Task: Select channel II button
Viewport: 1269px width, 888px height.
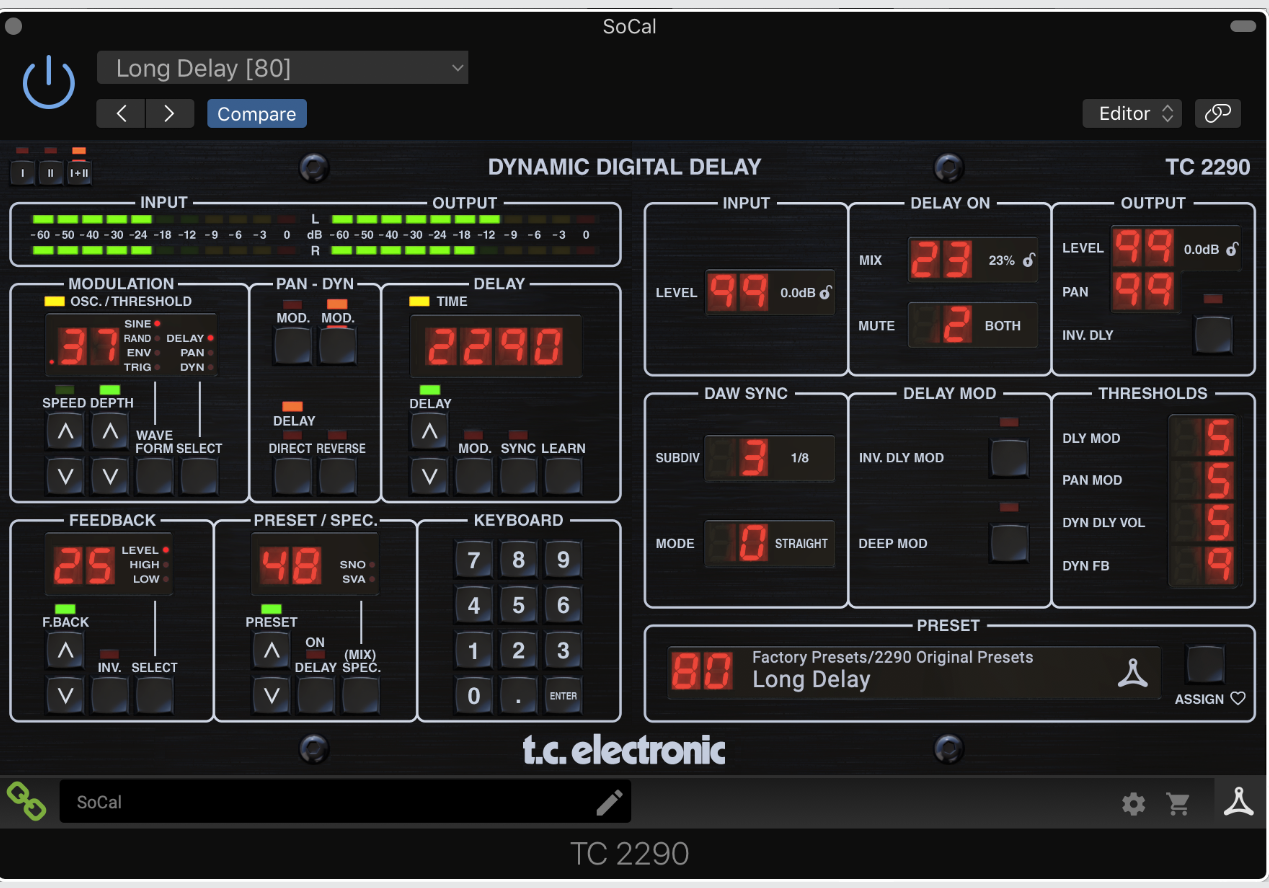Action: [x=51, y=172]
